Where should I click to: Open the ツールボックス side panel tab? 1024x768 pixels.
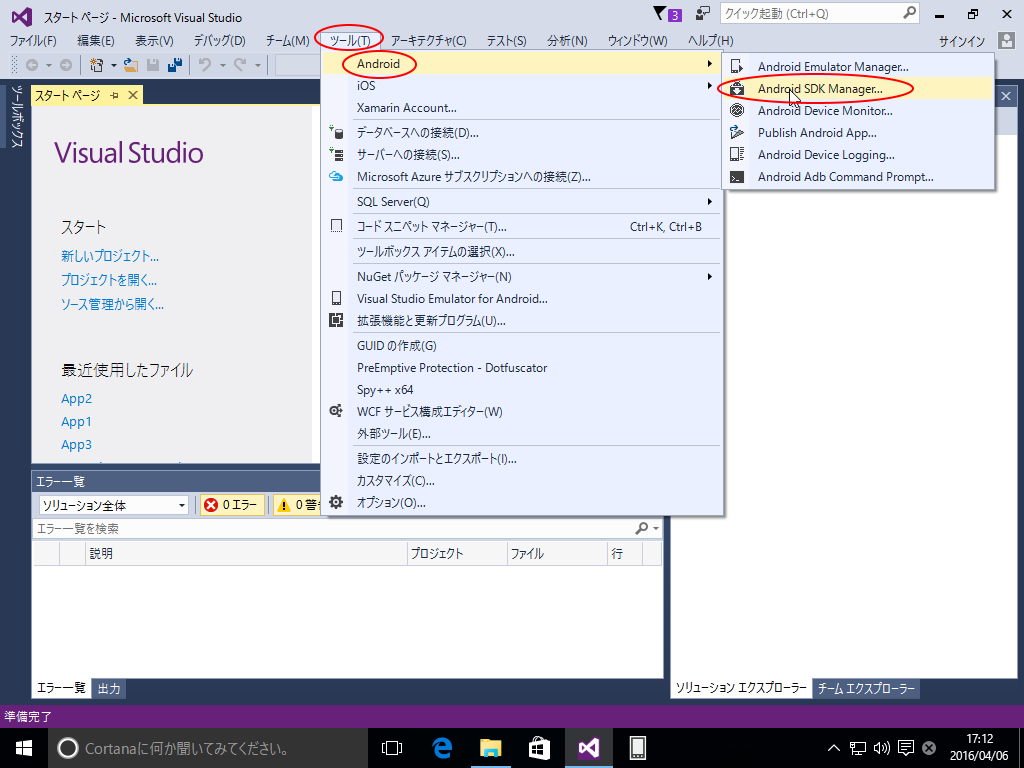click(x=16, y=116)
